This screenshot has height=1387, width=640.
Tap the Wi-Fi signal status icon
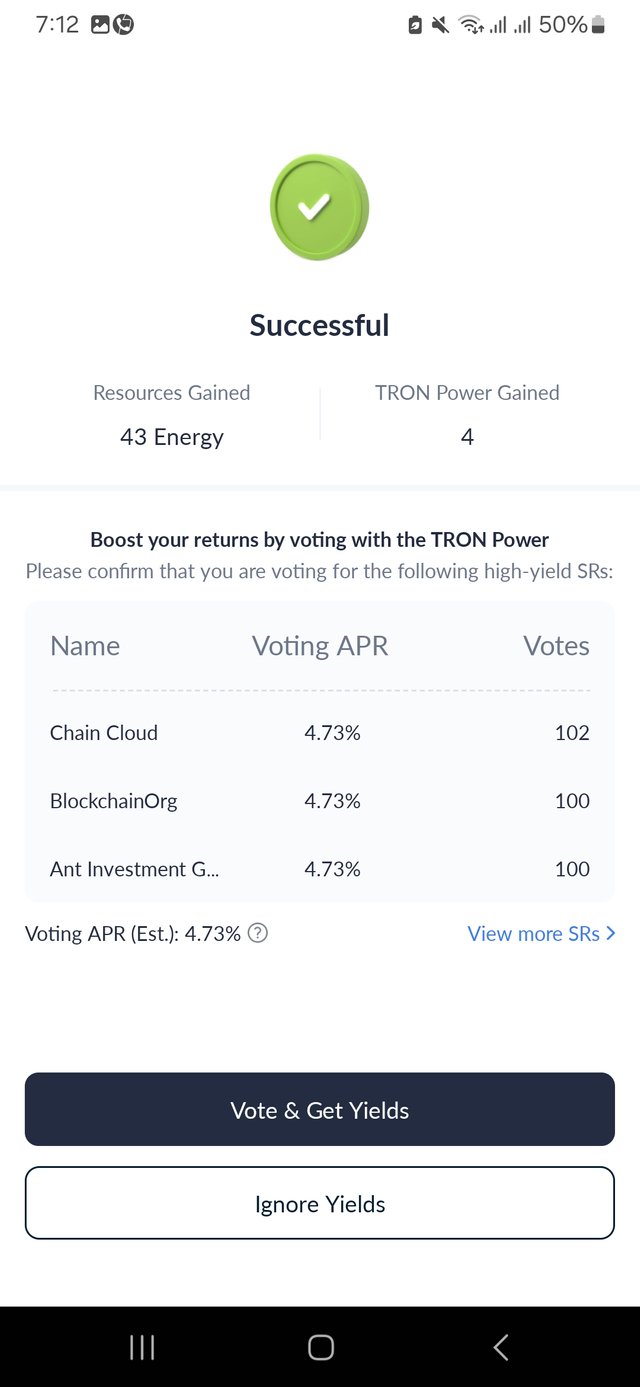(x=471, y=25)
